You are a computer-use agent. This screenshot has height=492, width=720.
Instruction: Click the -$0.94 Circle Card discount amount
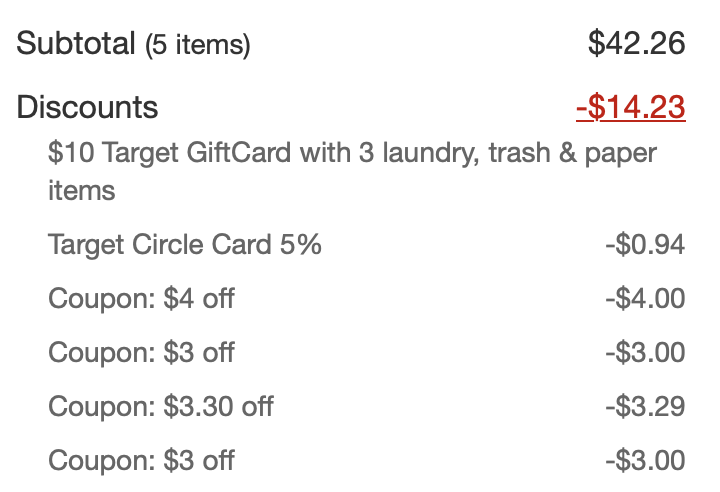[x=645, y=244]
